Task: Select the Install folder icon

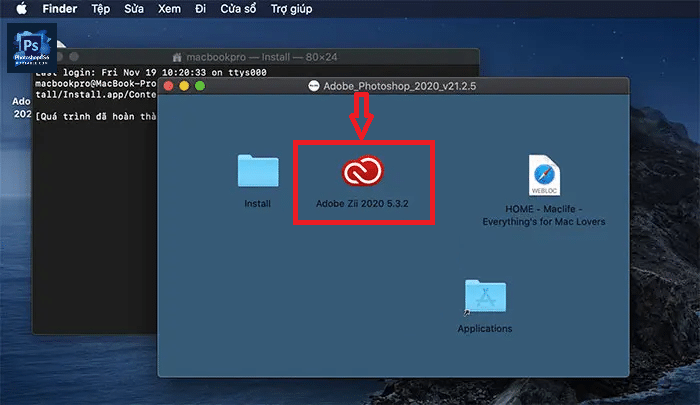Action: tap(258, 172)
